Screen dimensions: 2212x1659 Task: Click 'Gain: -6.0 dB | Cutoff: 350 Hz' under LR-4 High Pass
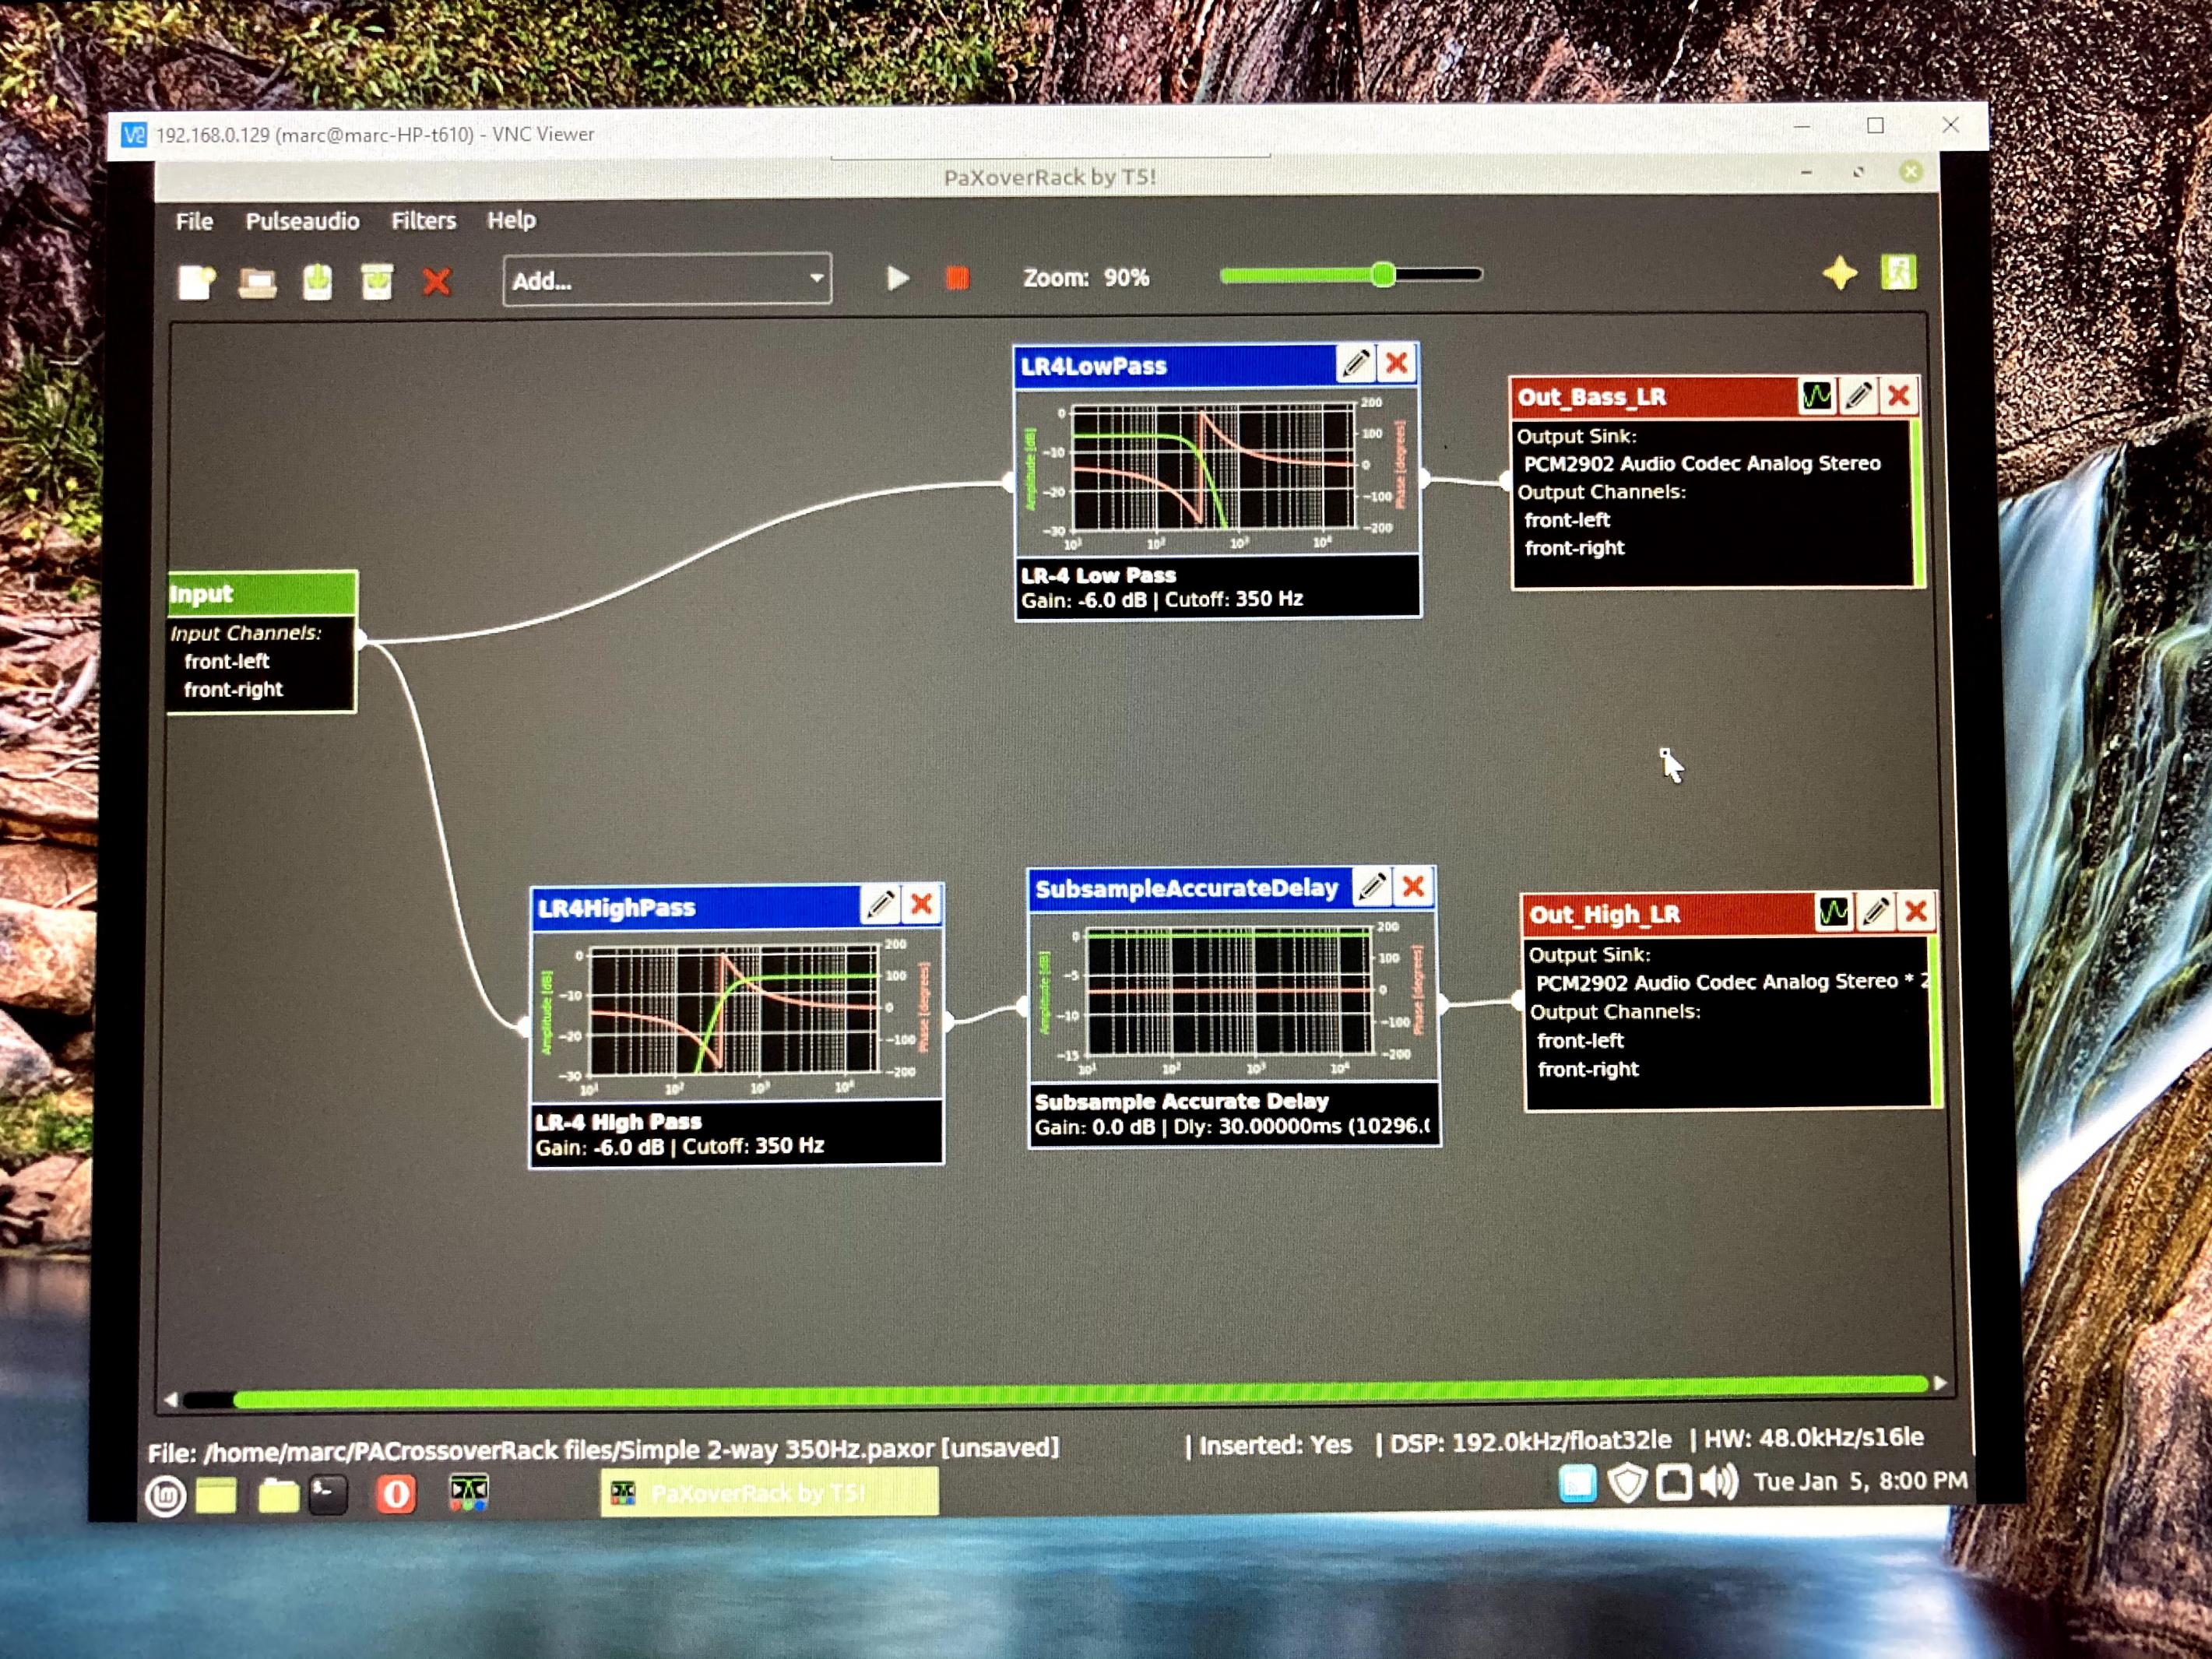(680, 1146)
